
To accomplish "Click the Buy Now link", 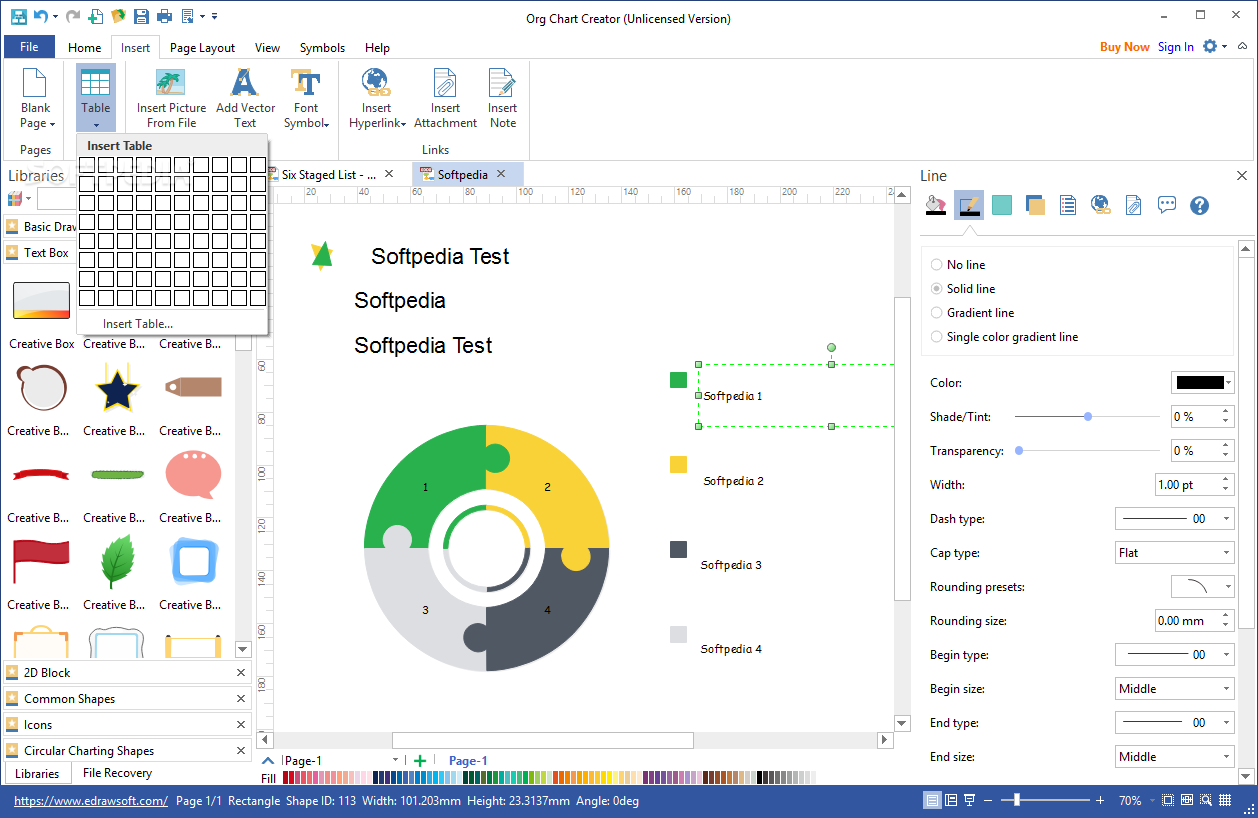I will [1125, 47].
